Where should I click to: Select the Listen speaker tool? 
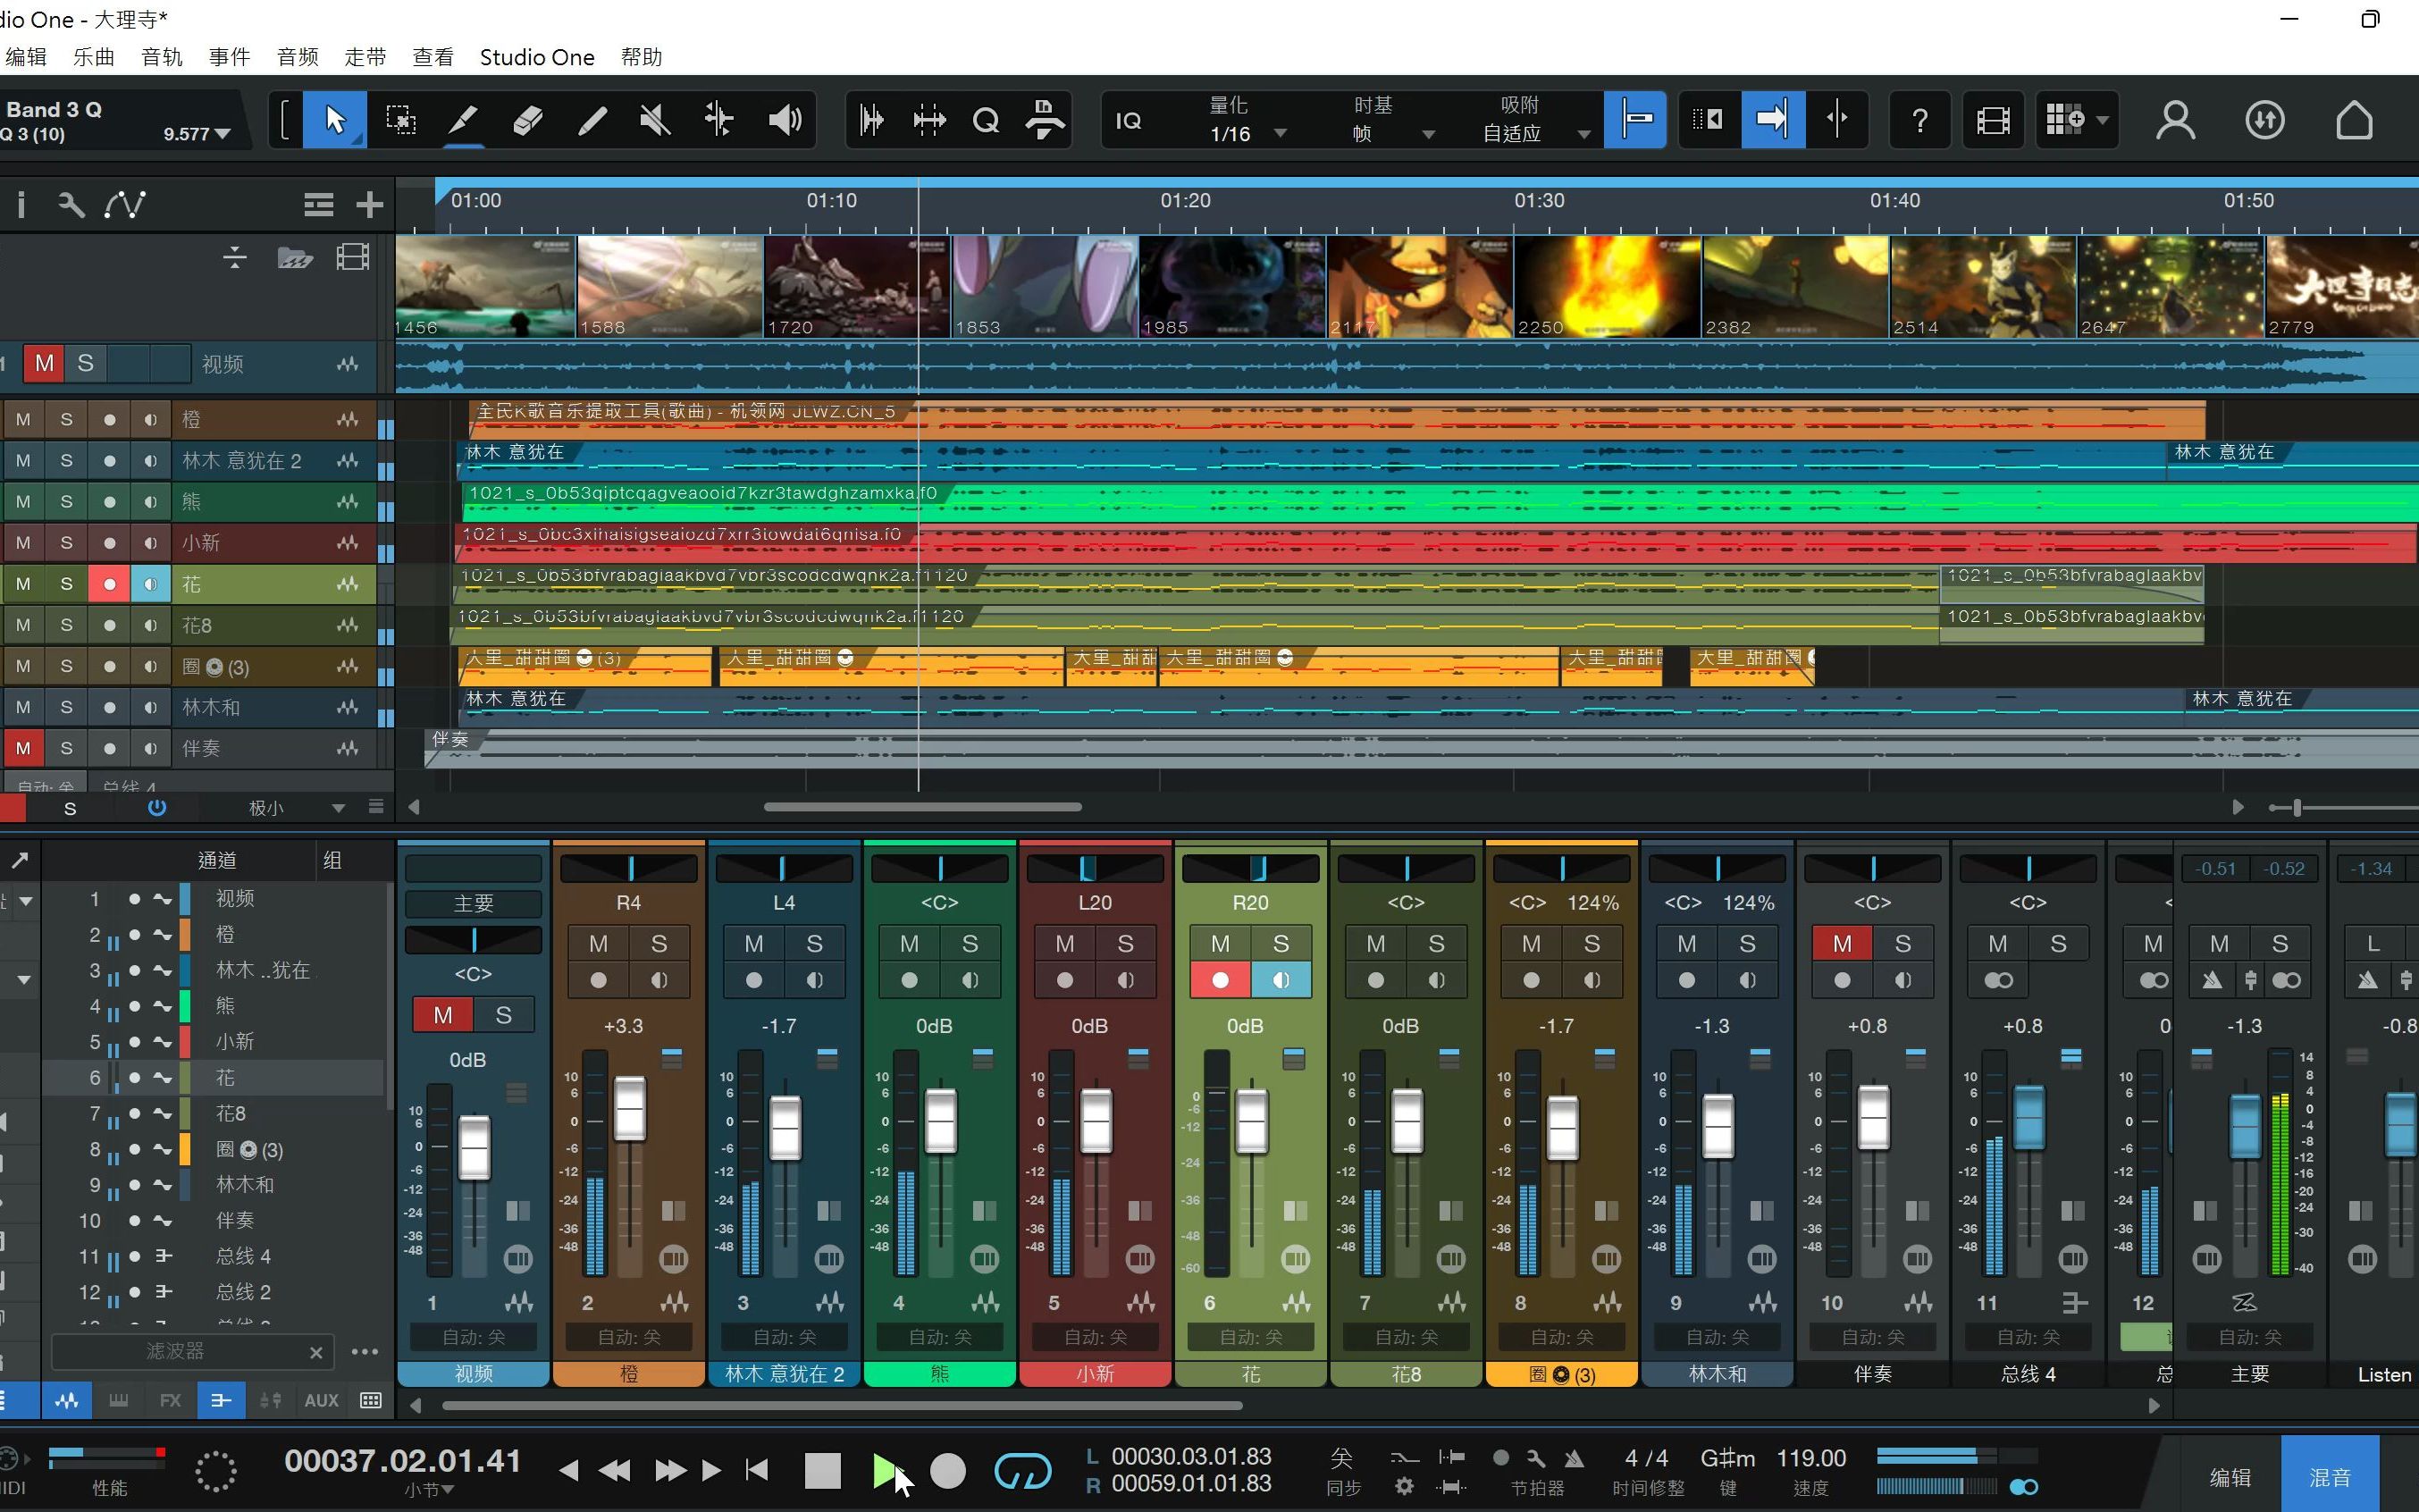click(785, 120)
